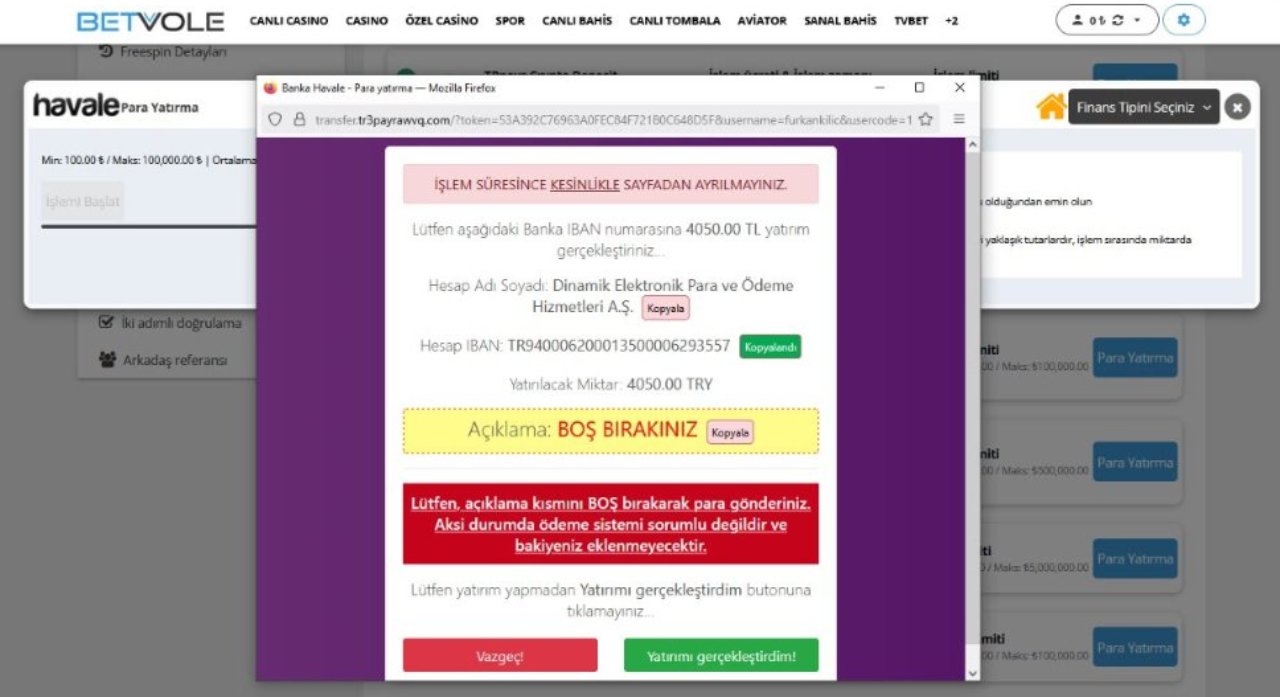Open the Firefox hamburger menu
Viewport: 1280px width, 697px height.
tap(959, 119)
